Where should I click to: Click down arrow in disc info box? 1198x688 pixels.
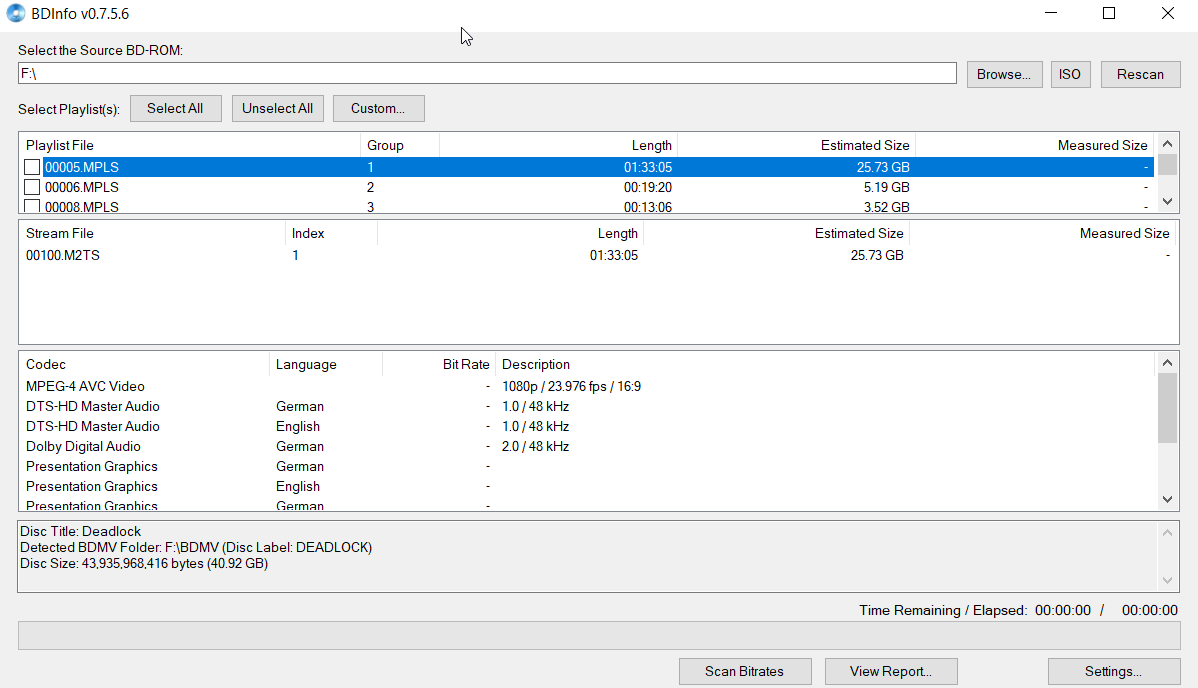click(x=1167, y=580)
